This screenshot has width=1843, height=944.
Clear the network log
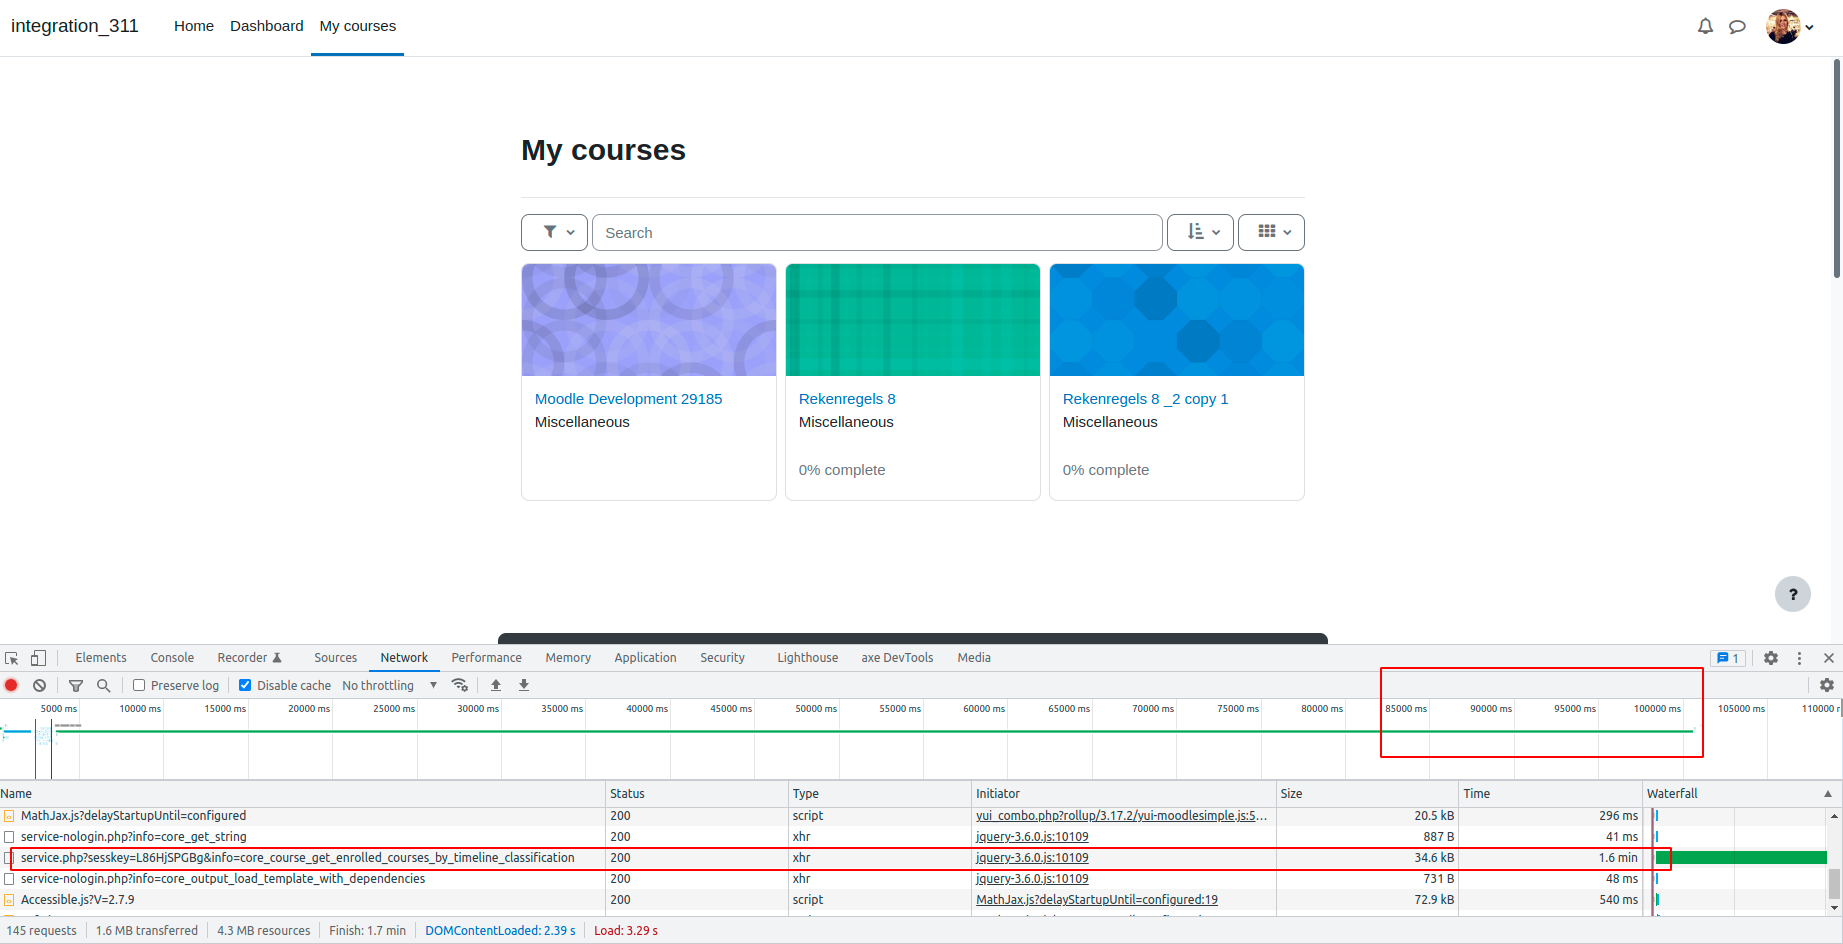click(x=39, y=685)
